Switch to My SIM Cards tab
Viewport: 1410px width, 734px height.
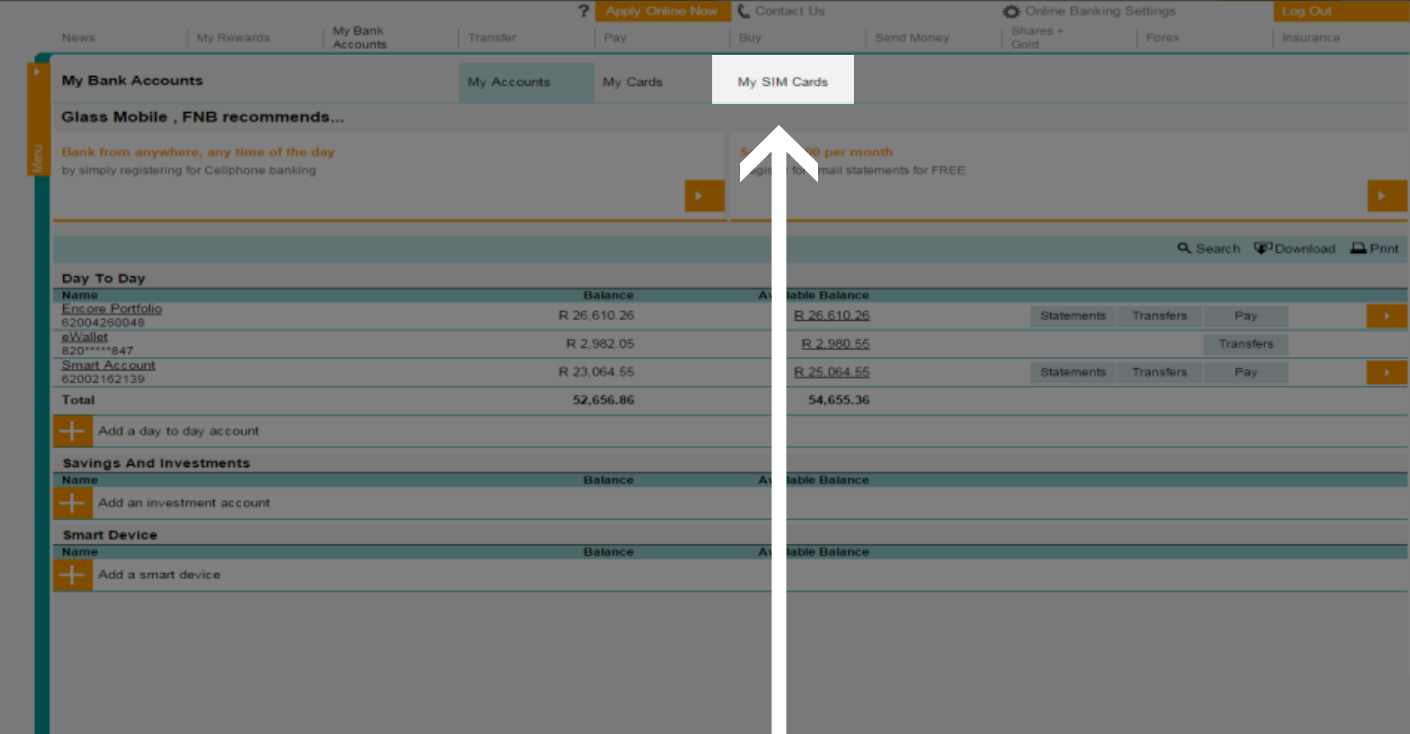point(782,81)
